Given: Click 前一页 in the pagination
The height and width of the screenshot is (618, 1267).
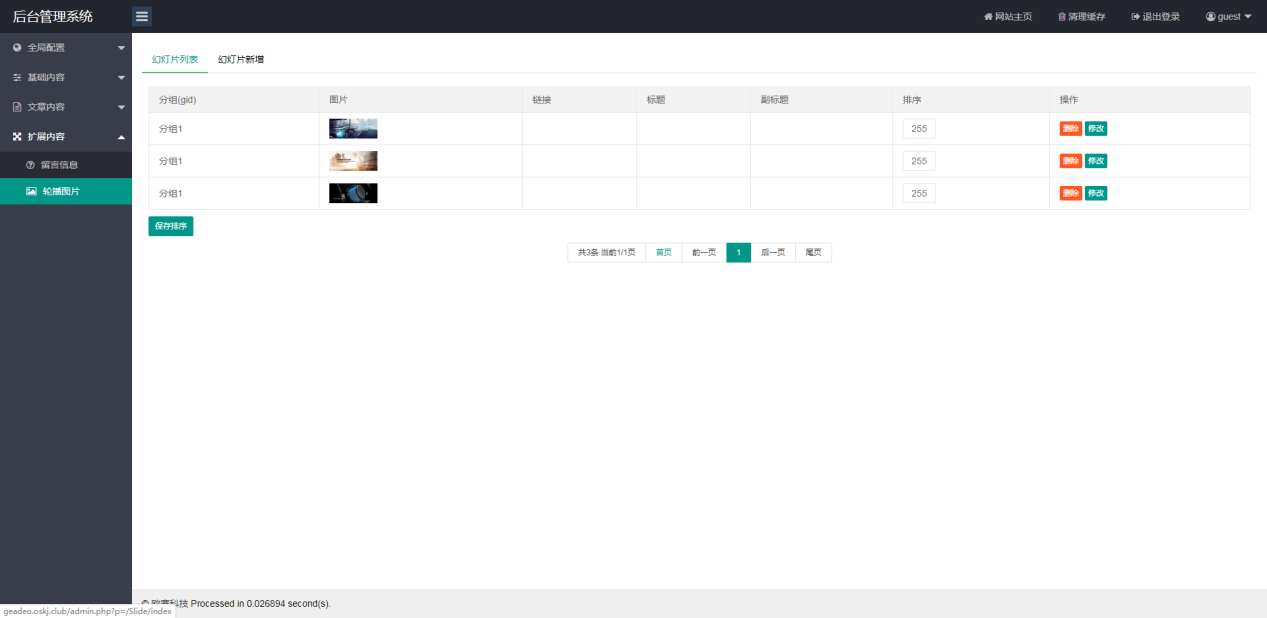Looking at the screenshot, I should click(704, 253).
